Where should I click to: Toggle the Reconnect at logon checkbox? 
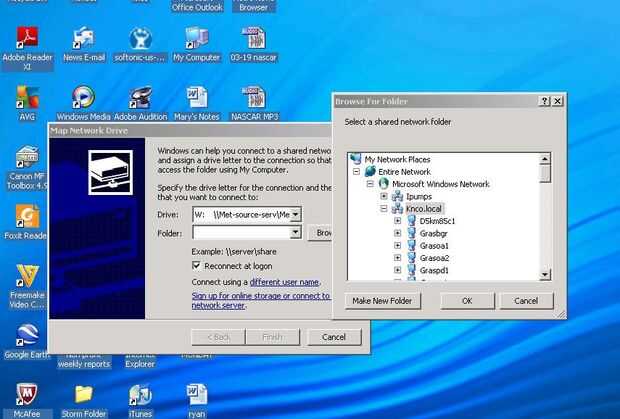[196, 265]
